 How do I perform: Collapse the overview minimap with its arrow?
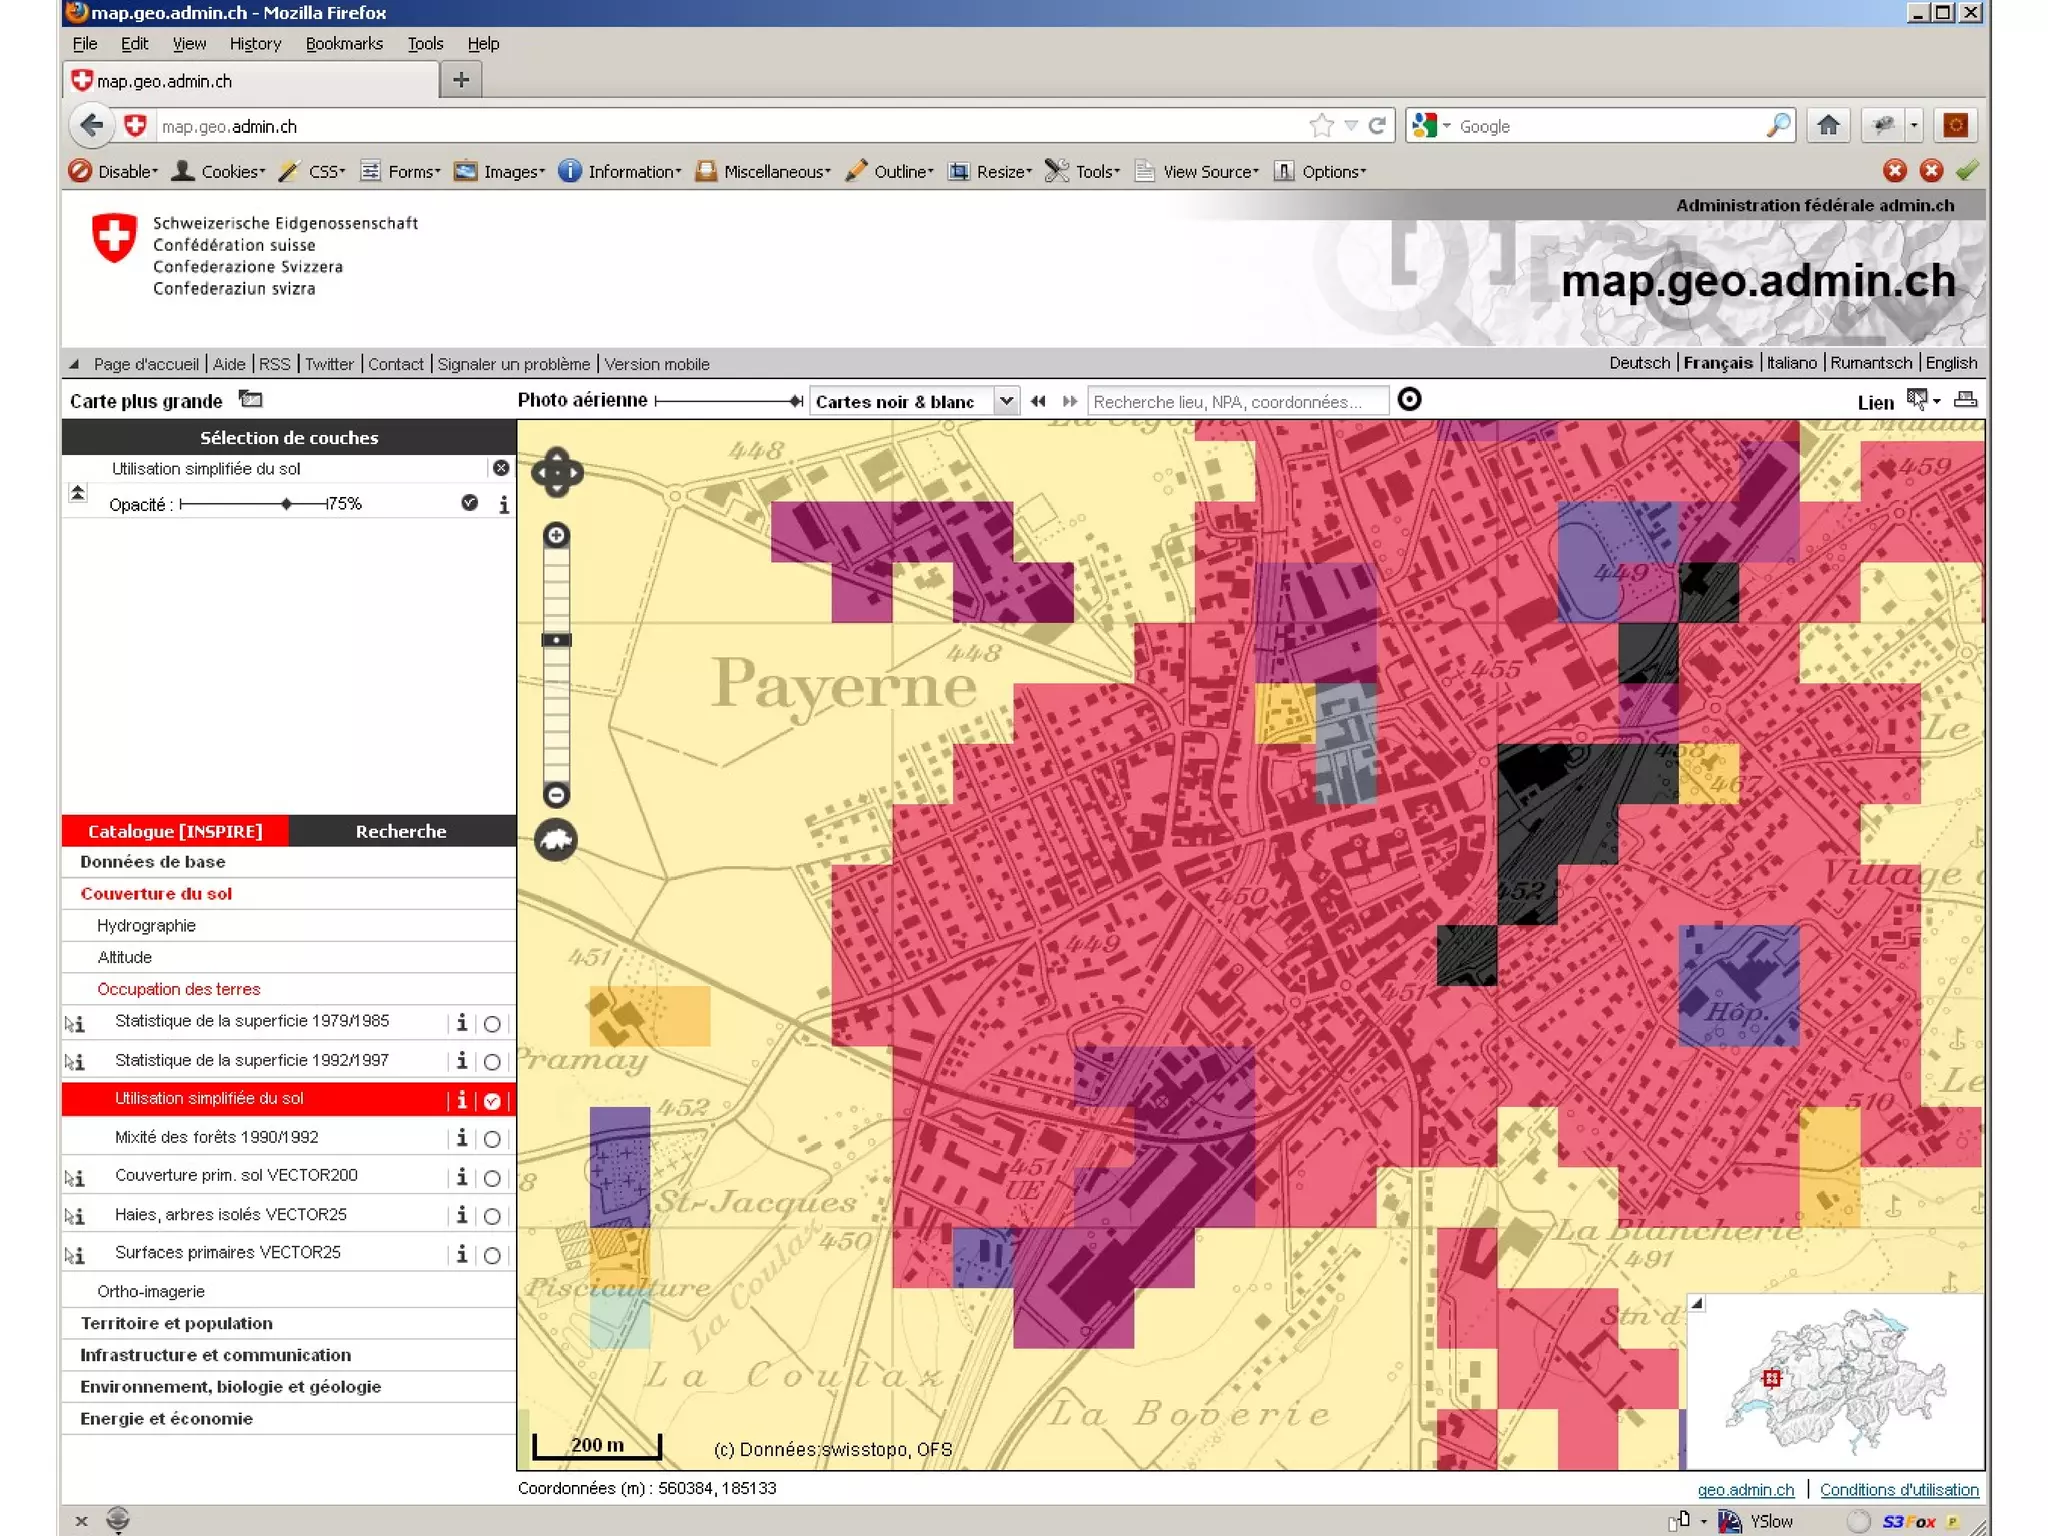pos(1697,1304)
